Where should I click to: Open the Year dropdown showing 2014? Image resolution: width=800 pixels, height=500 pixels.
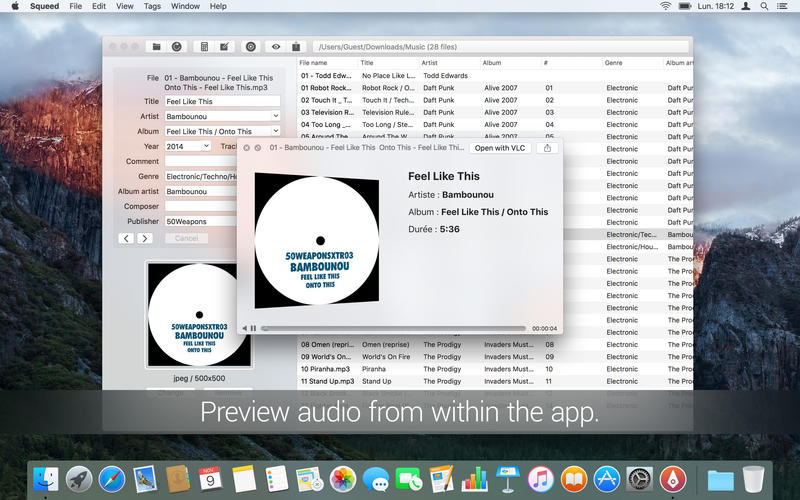pyautogui.click(x=206, y=146)
